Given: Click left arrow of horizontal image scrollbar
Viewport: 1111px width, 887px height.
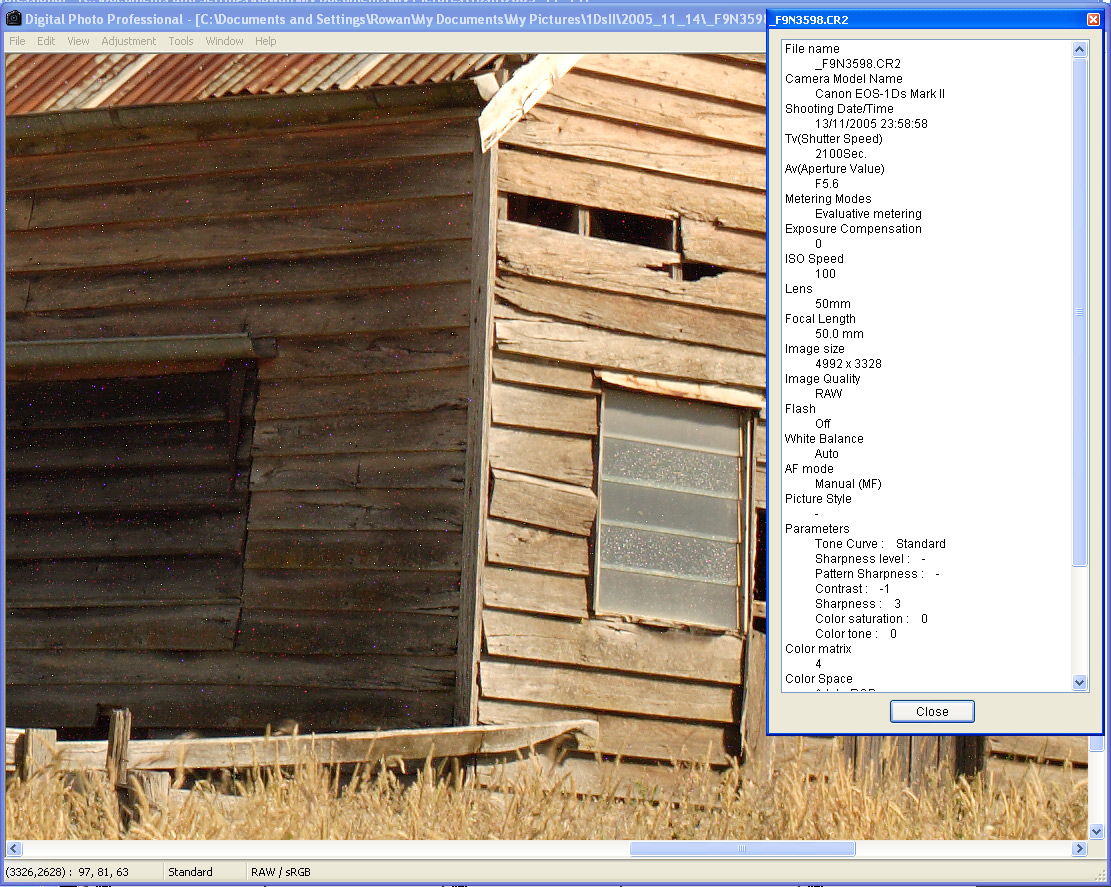Looking at the screenshot, I should [x=13, y=848].
